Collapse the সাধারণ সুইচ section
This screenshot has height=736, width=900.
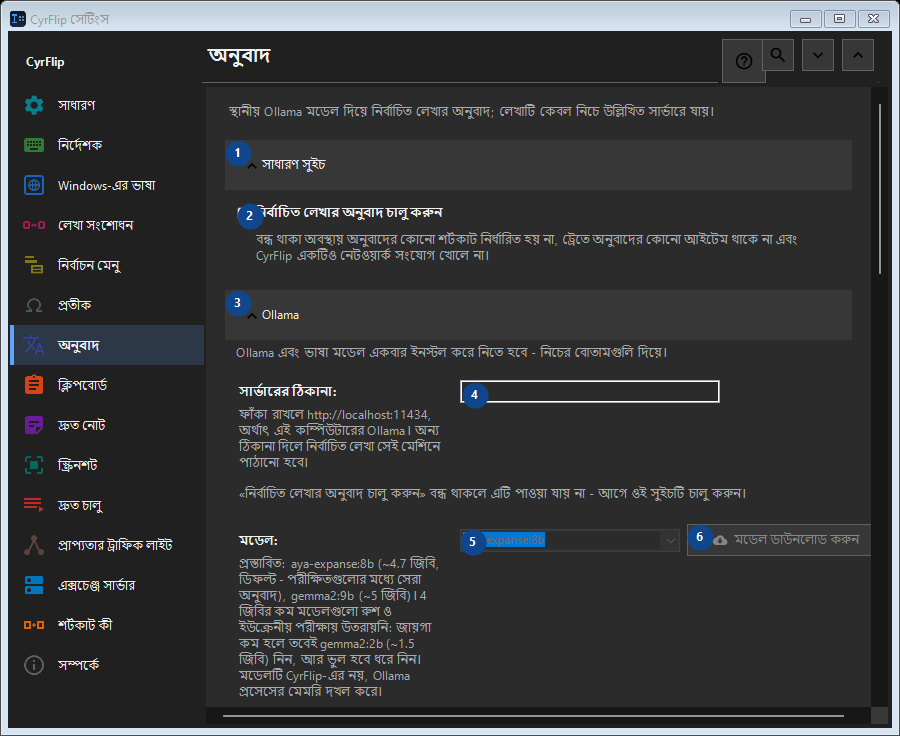click(538, 165)
